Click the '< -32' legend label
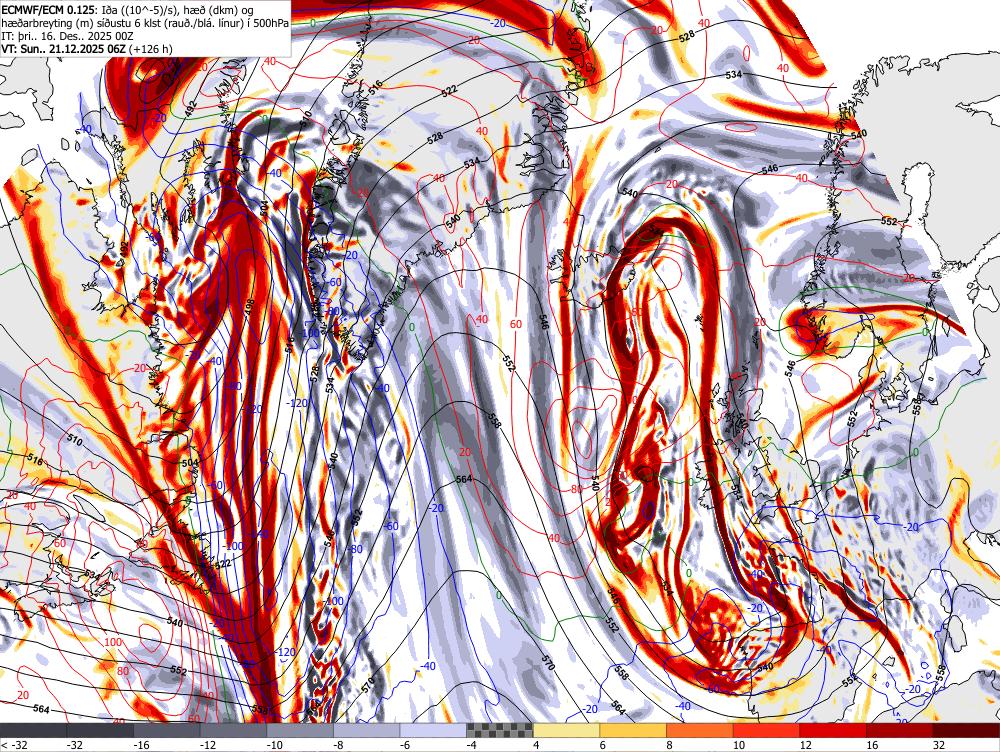 (x=13, y=745)
